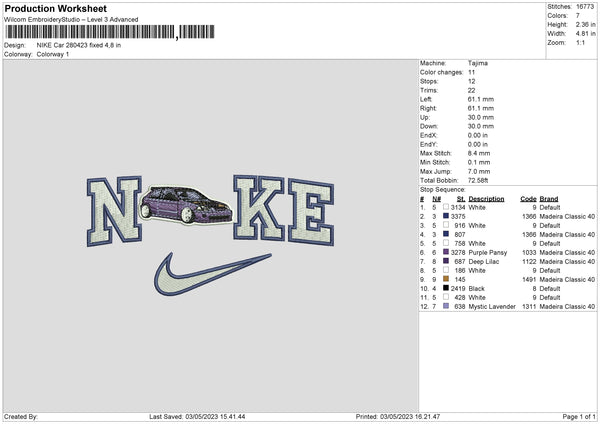
Task: Click the "Down:" label
Action: [x=429, y=126]
